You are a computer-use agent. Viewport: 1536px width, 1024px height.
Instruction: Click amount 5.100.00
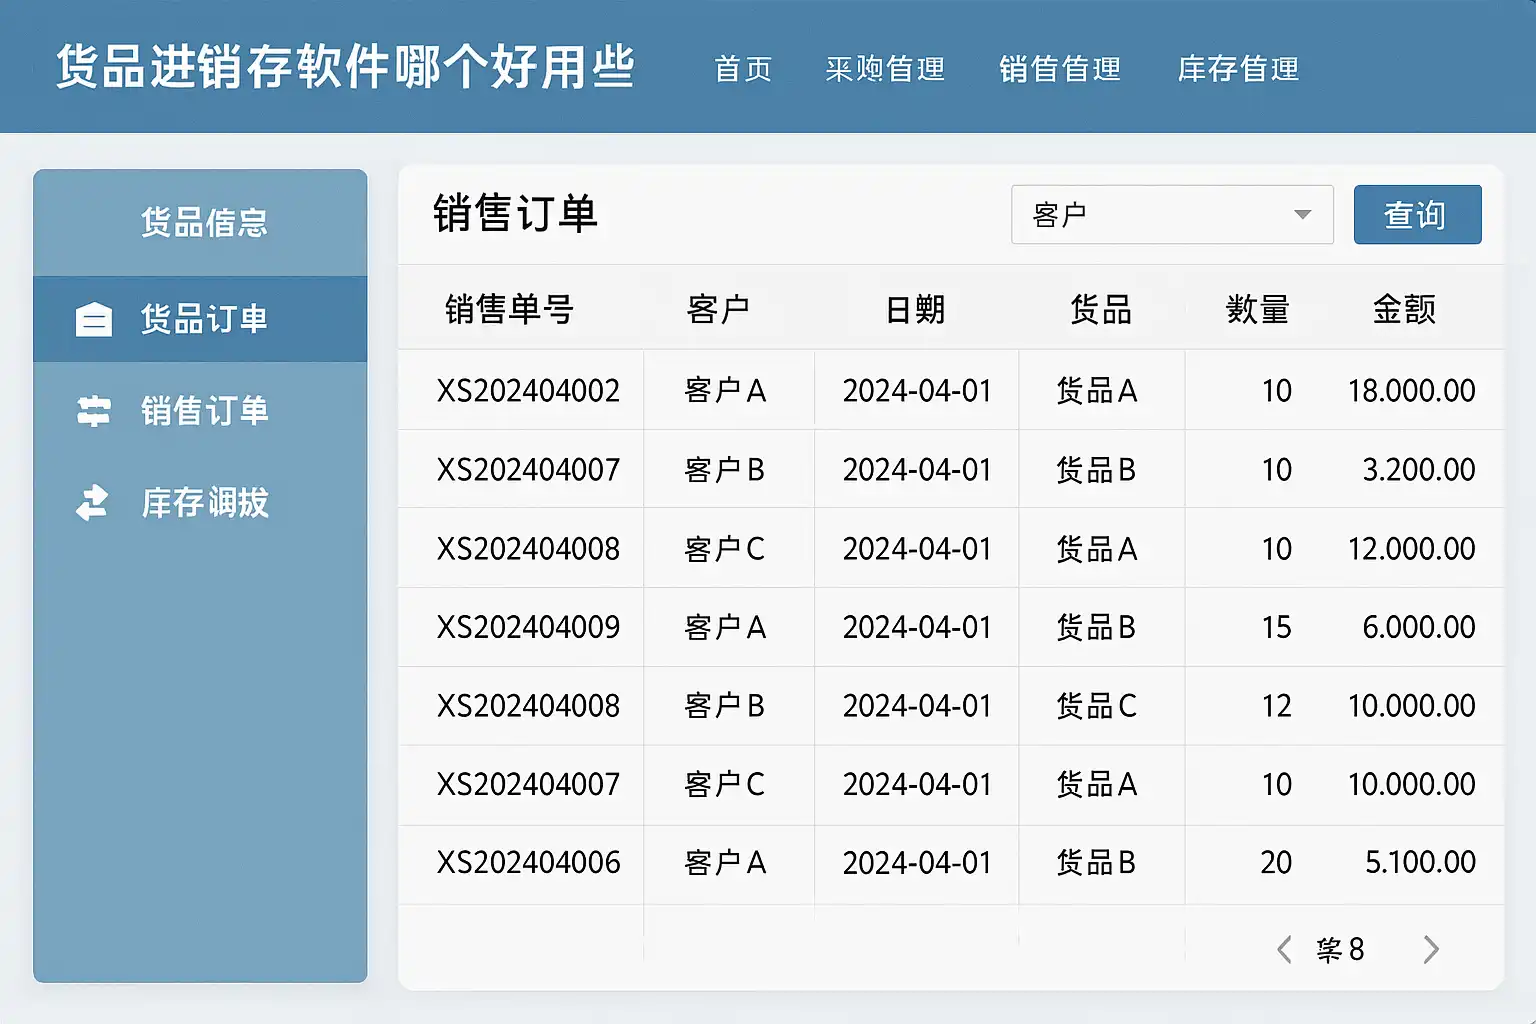click(1420, 862)
